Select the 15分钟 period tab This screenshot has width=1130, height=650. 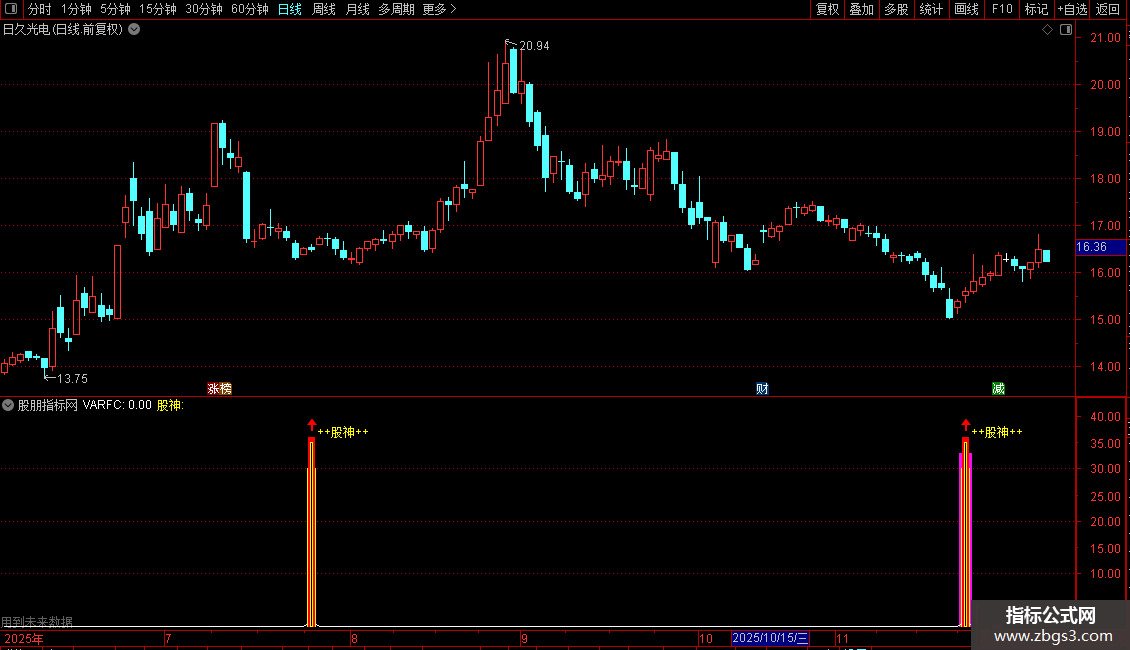pos(157,9)
